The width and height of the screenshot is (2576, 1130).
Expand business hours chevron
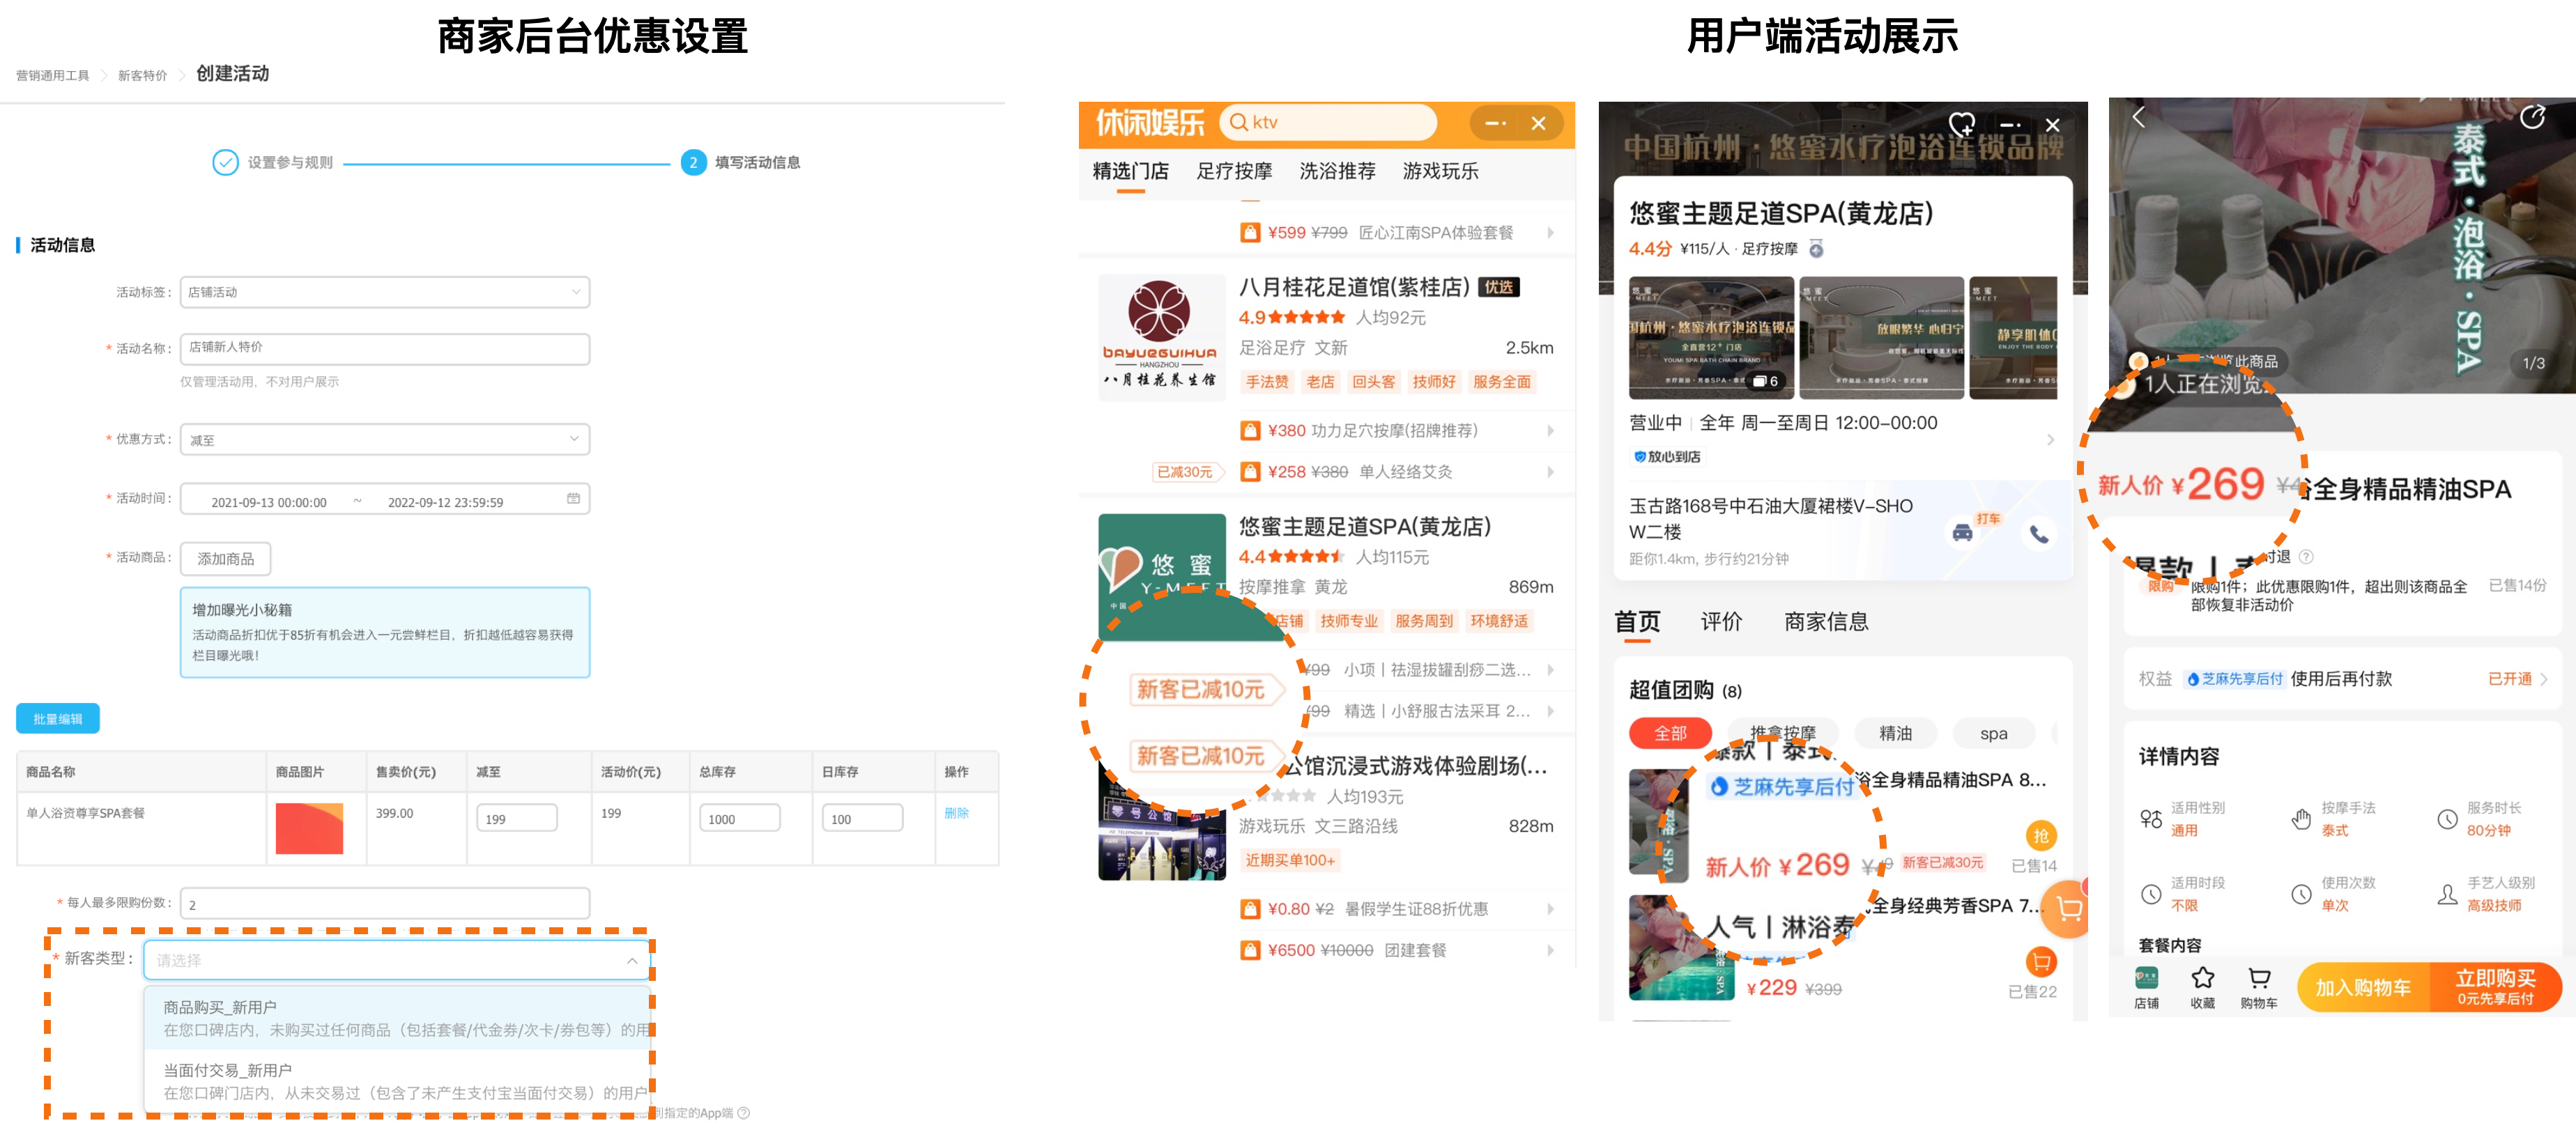click(2050, 440)
